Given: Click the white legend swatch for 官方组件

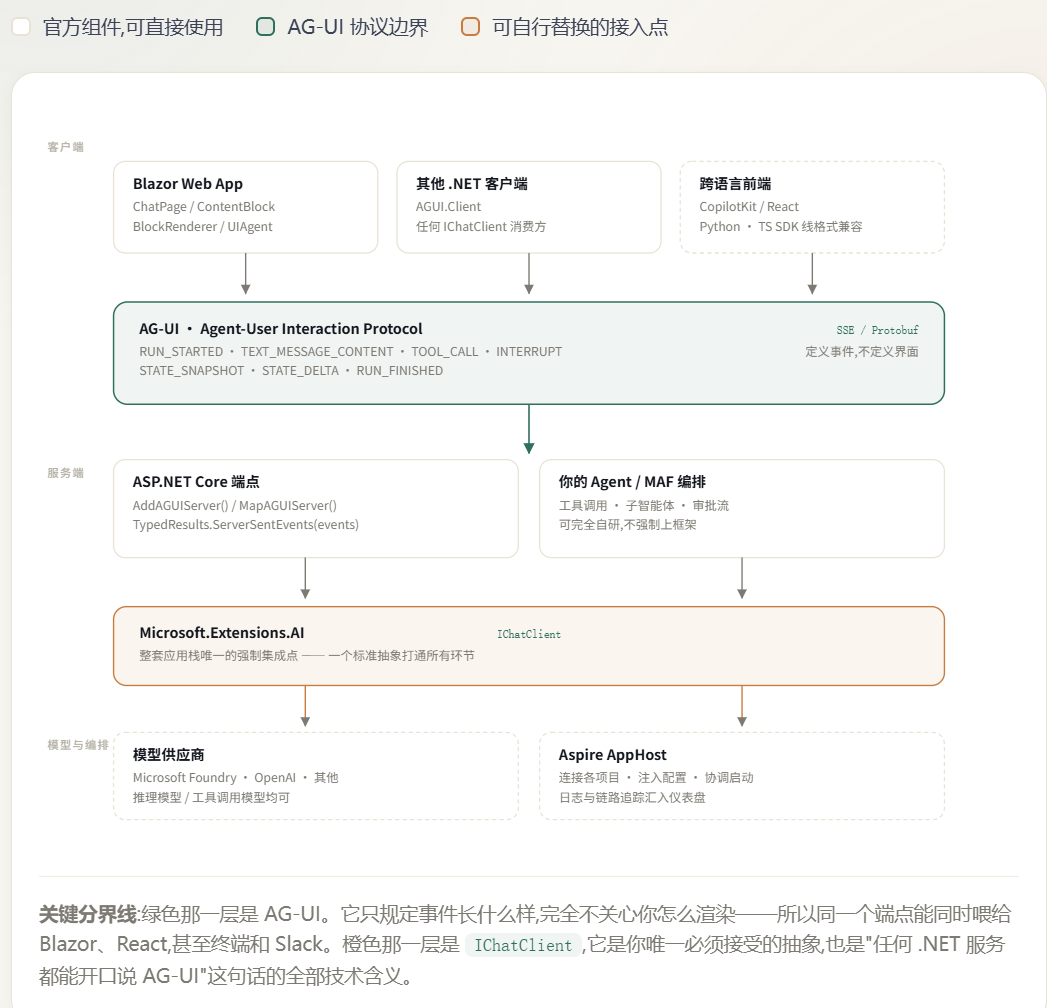Looking at the screenshot, I should tap(21, 27).
